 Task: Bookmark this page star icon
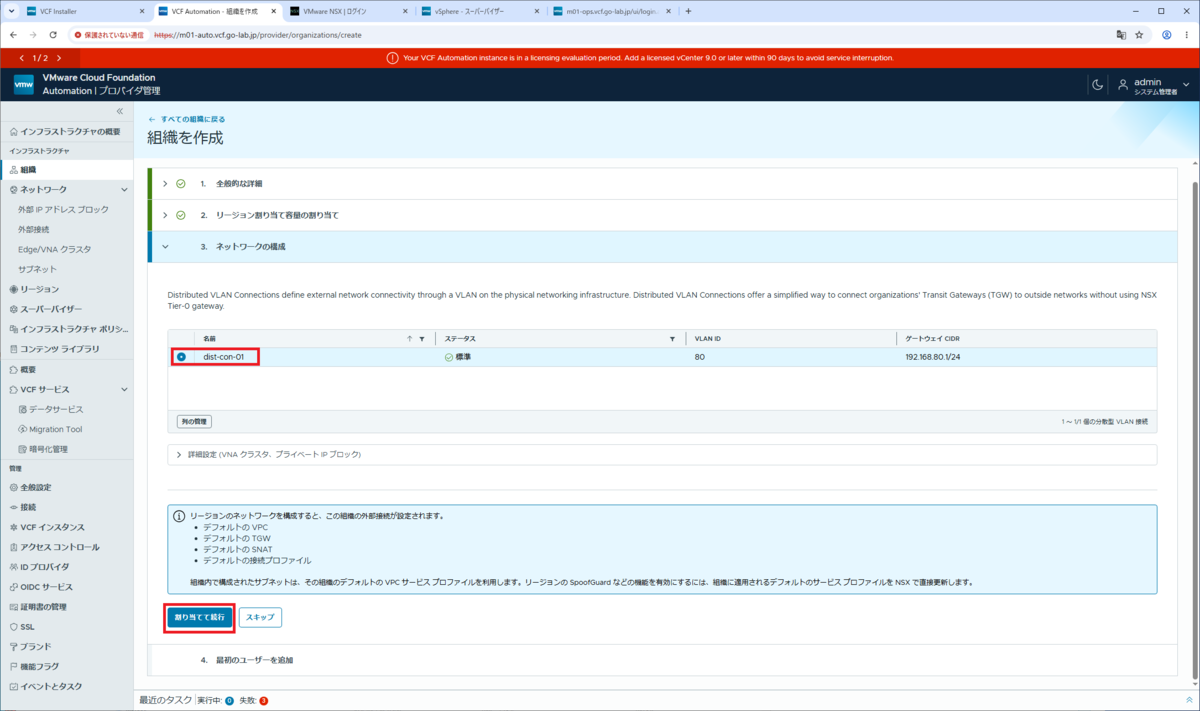1139,34
